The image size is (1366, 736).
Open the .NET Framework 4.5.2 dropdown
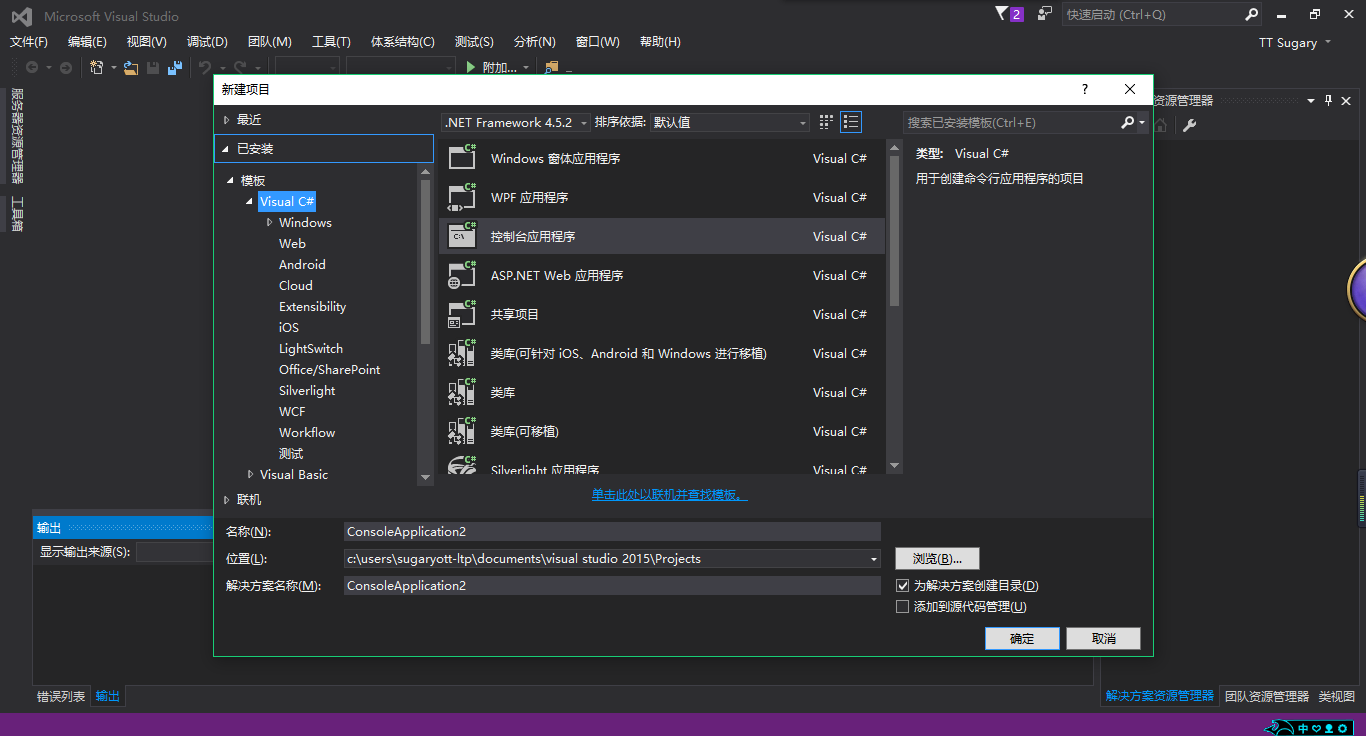coord(516,122)
